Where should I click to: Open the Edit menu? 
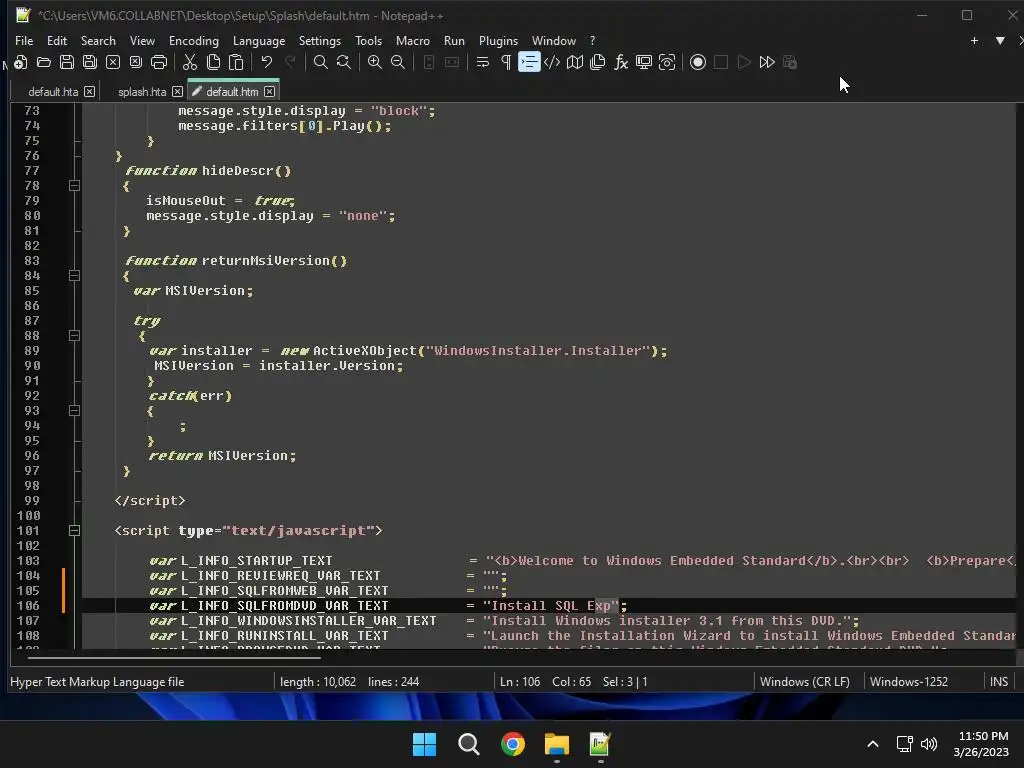click(x=57, y=40)
